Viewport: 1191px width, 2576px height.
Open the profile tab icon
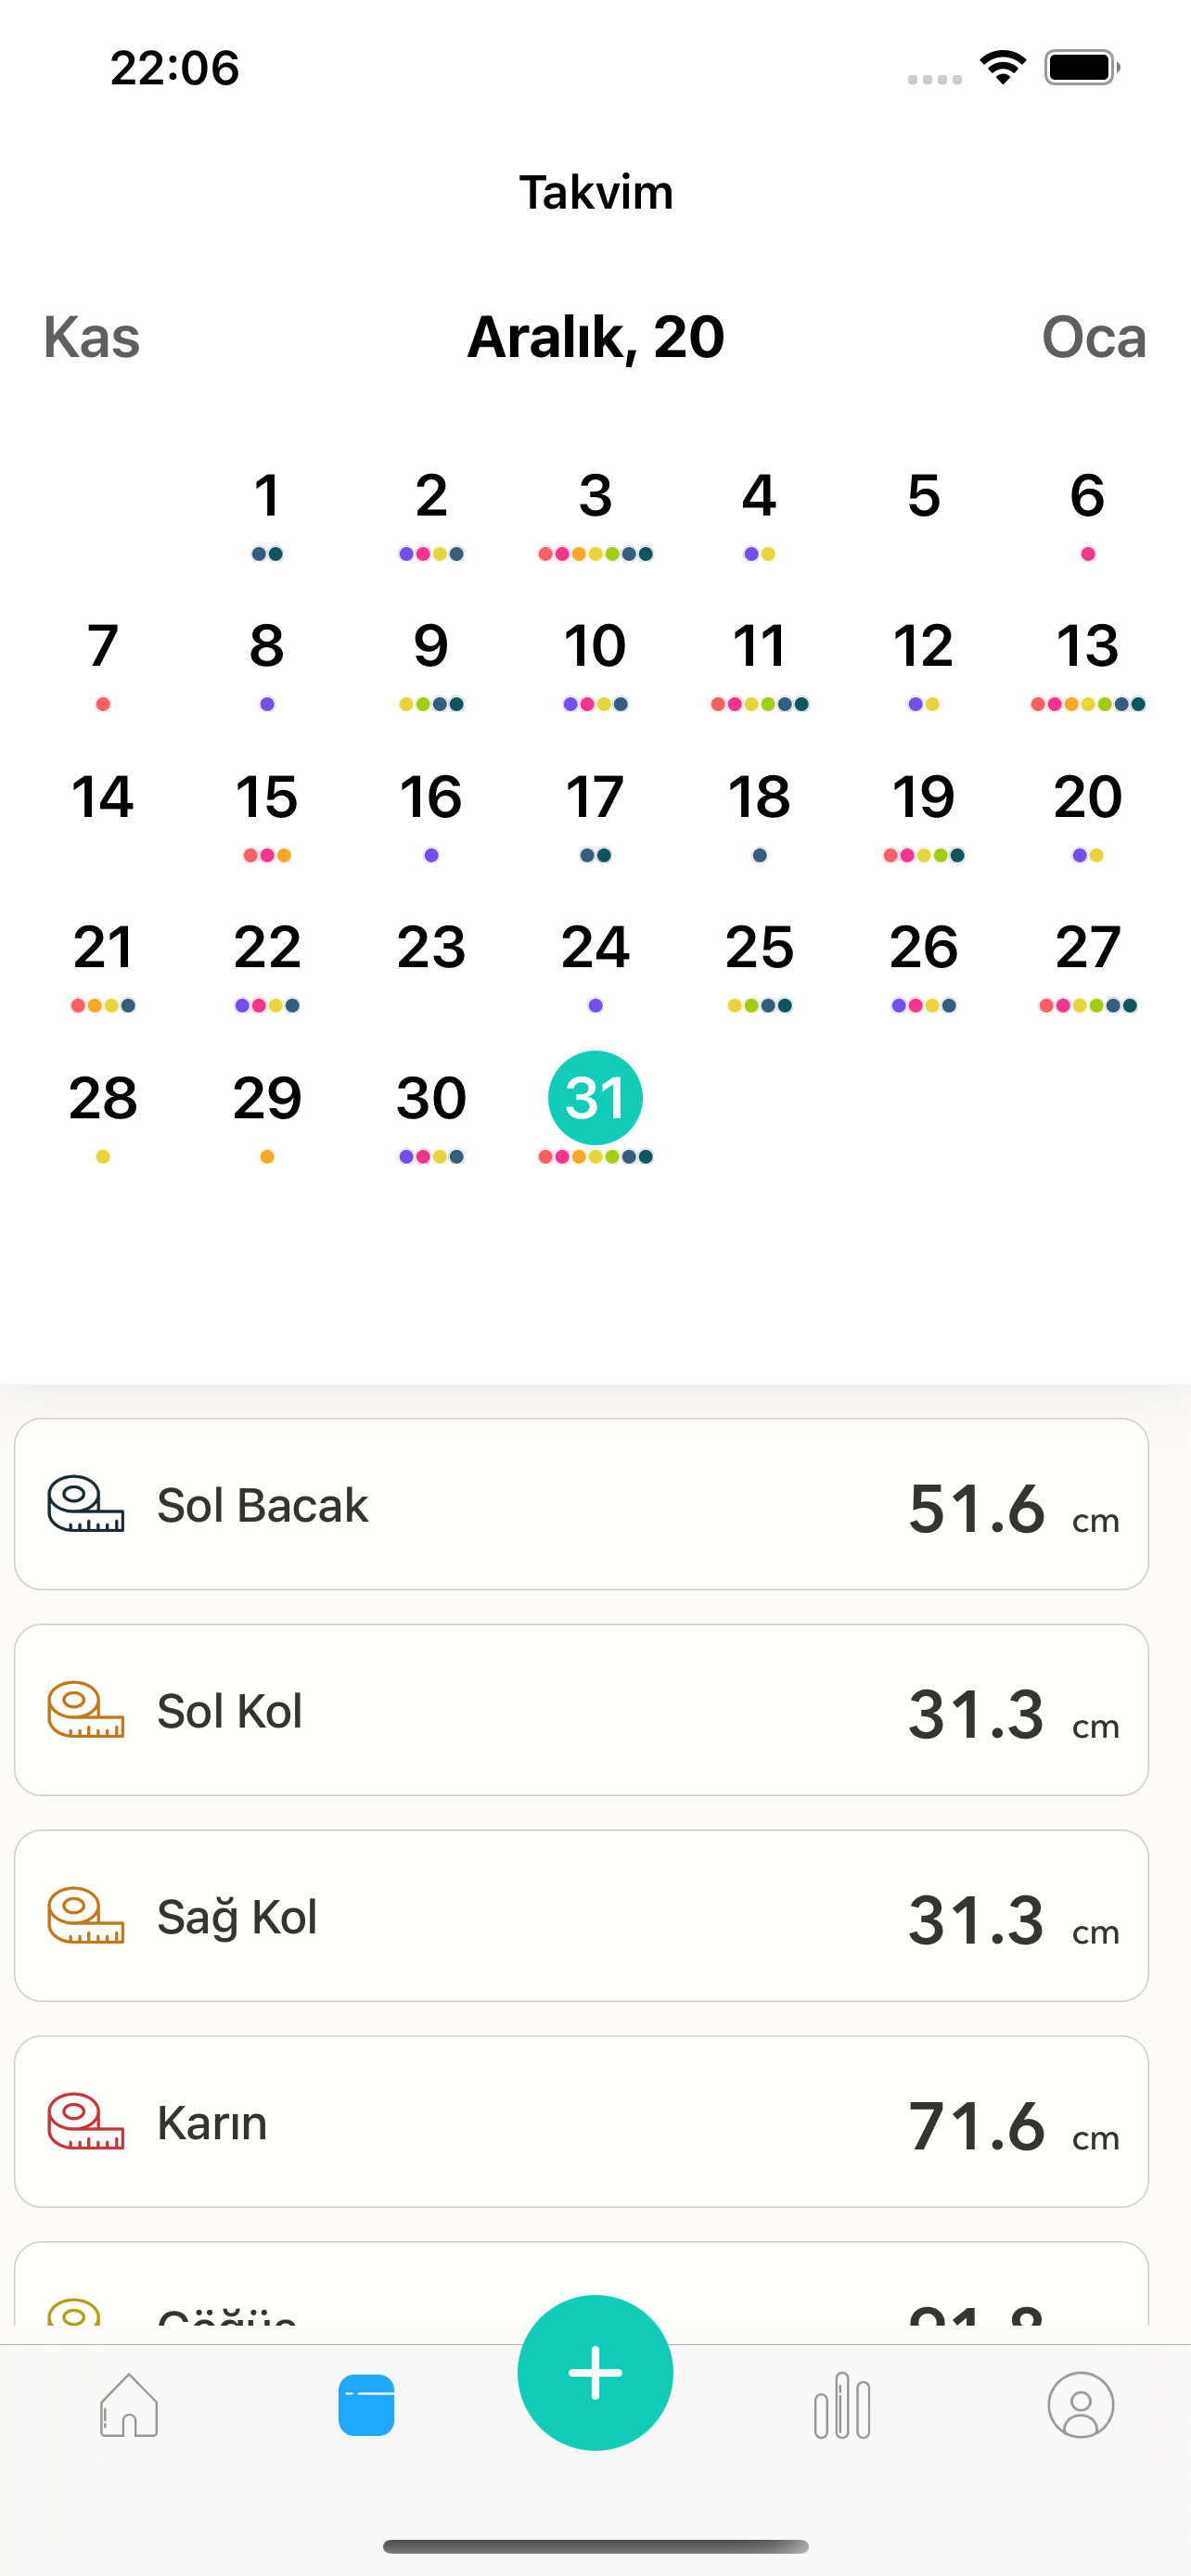1080,2405
